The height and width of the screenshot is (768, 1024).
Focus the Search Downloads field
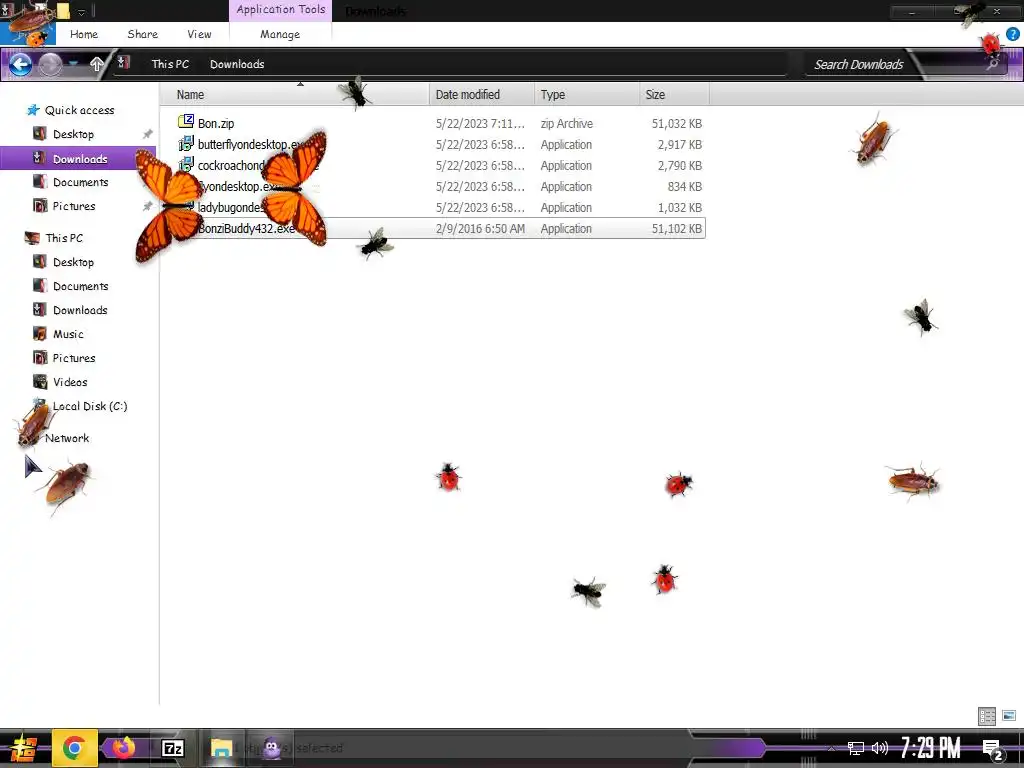[x=859, y=64]
